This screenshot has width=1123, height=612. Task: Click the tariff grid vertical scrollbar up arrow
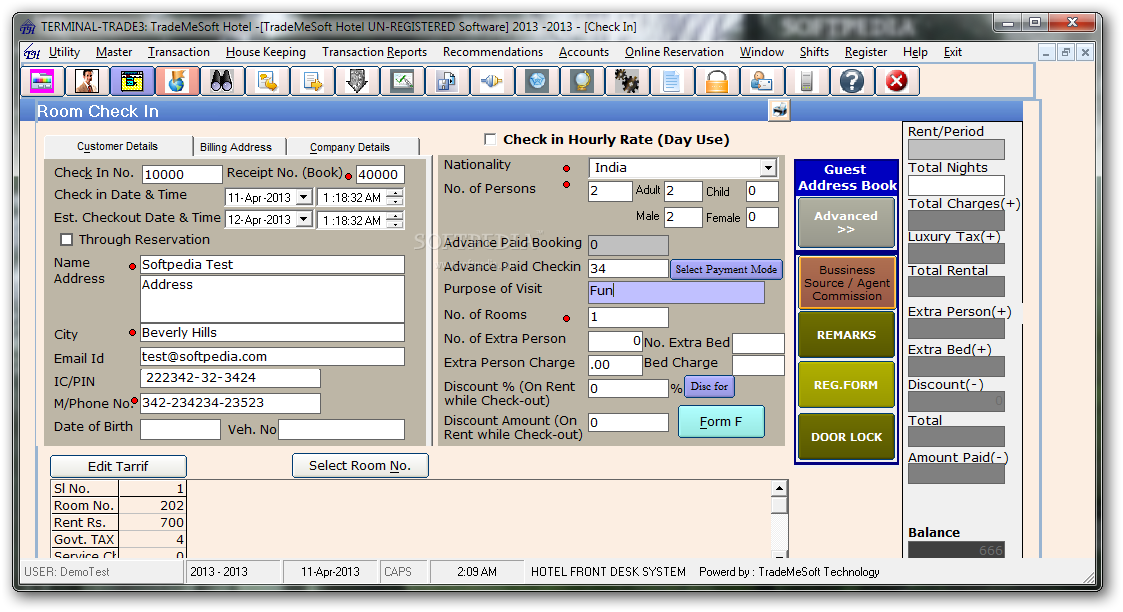click(779, 488)
